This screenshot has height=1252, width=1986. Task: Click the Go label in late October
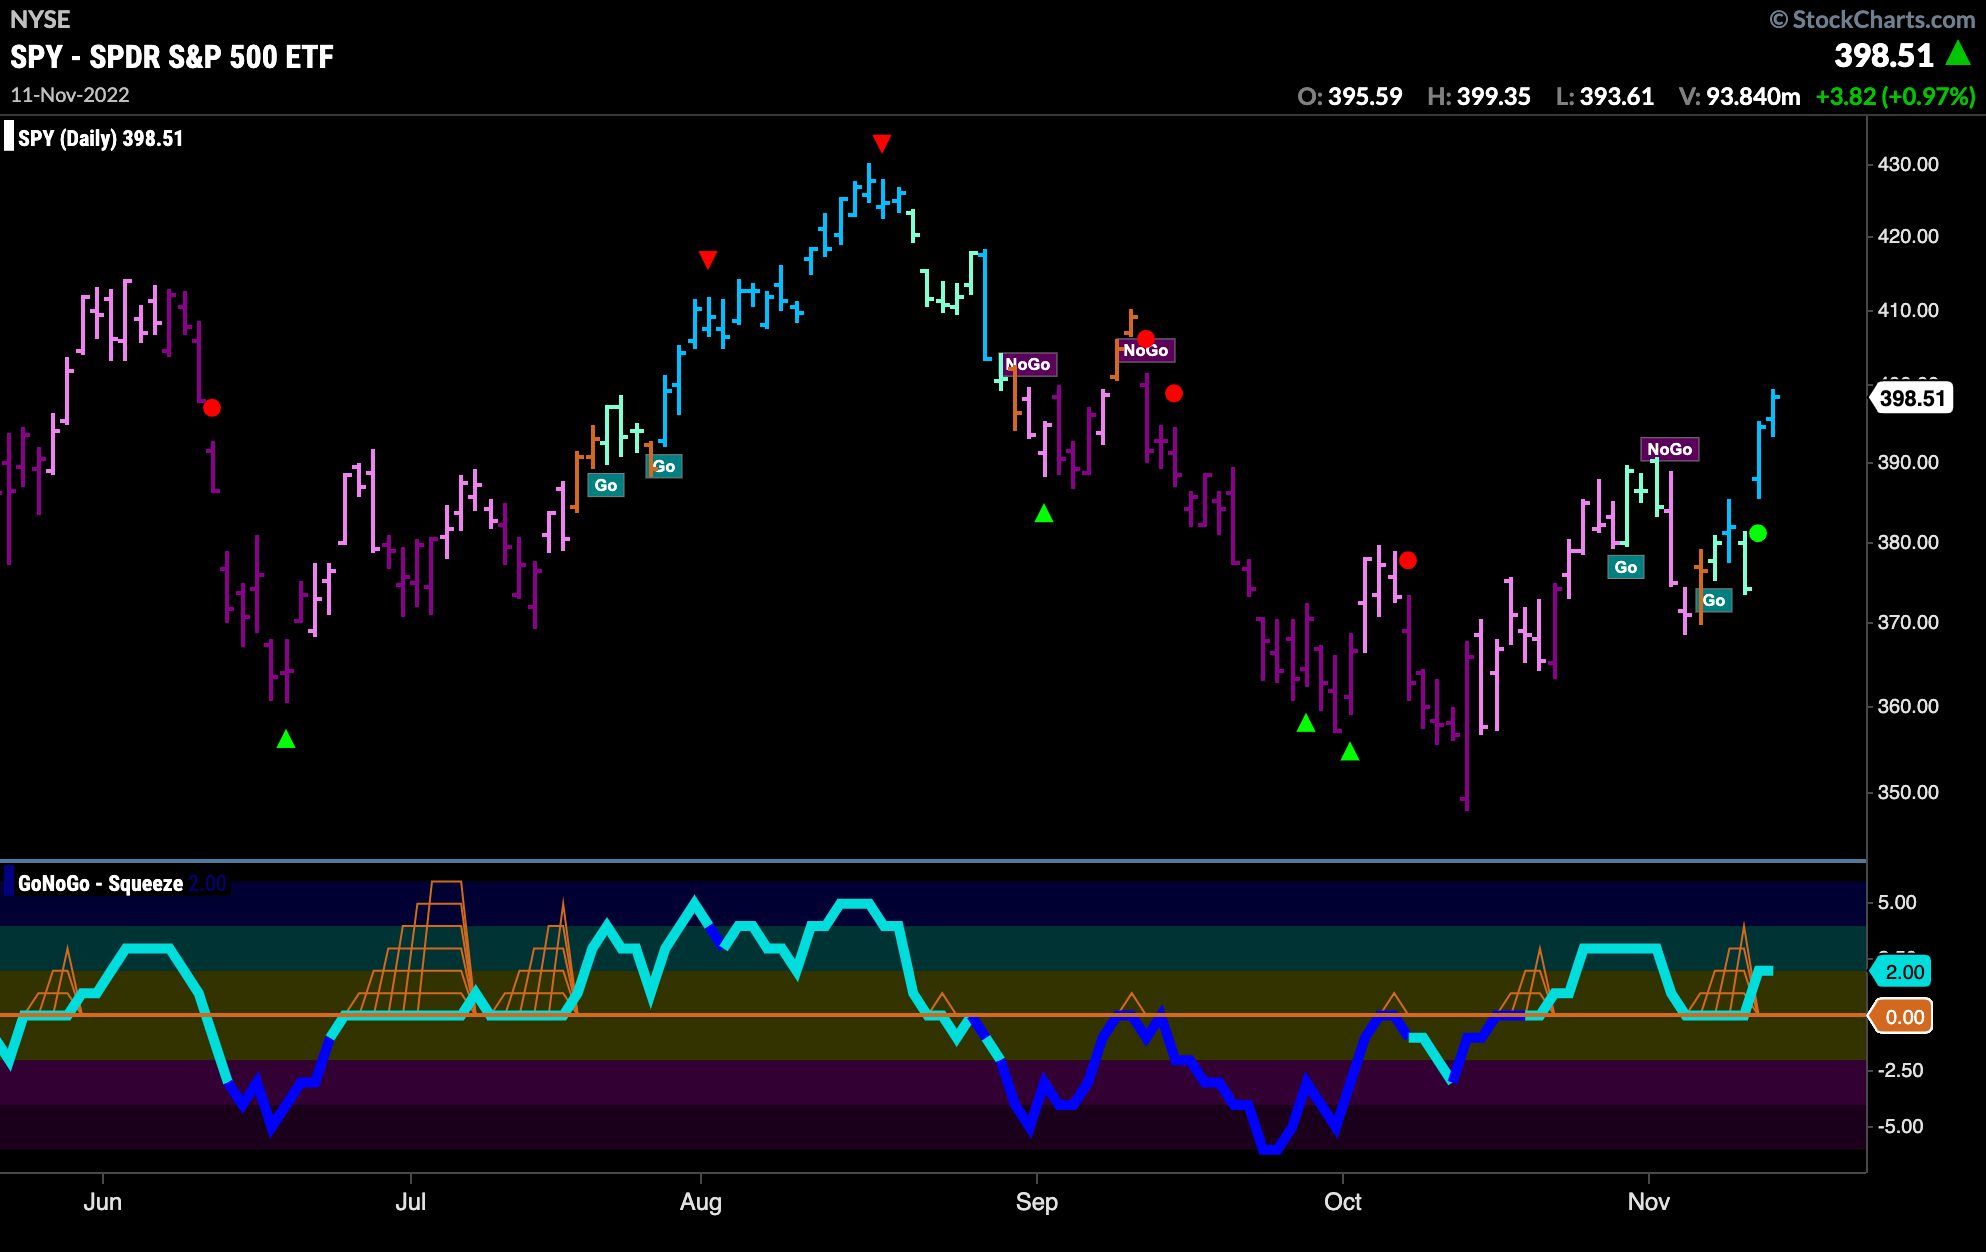(x=1626, y=567)
